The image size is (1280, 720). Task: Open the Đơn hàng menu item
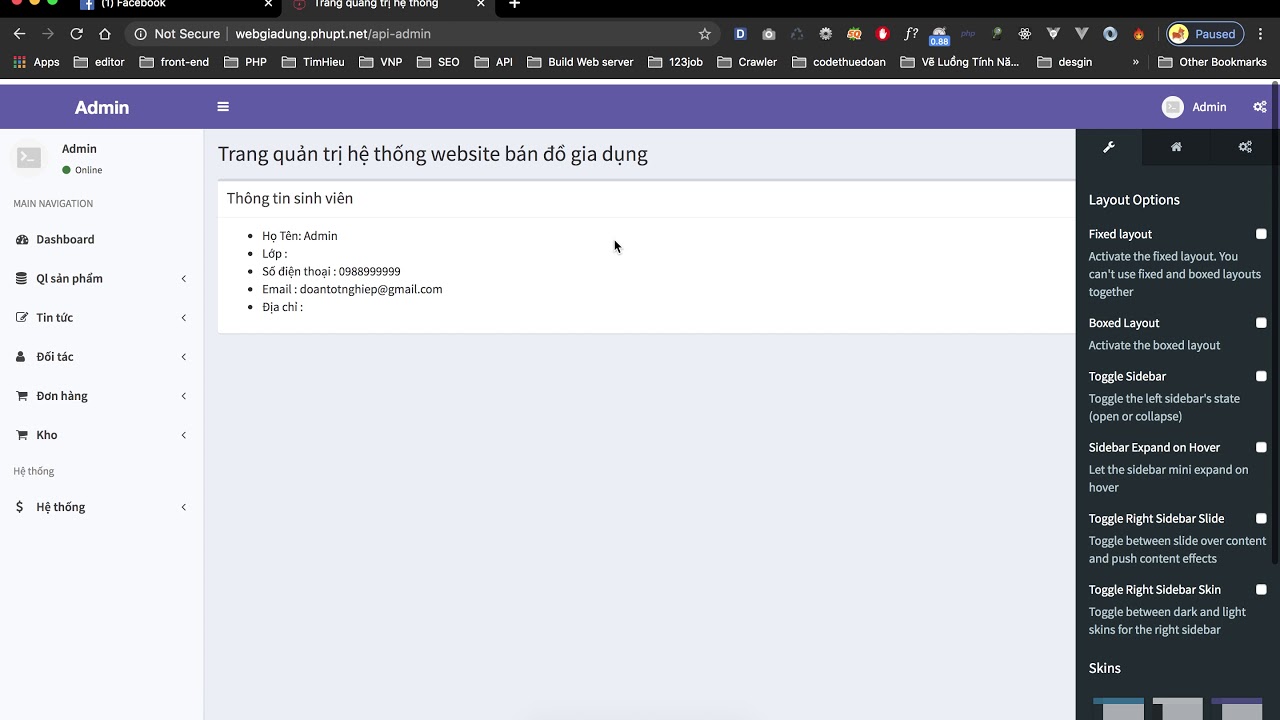pyautogui.click(x=102, y=396)
